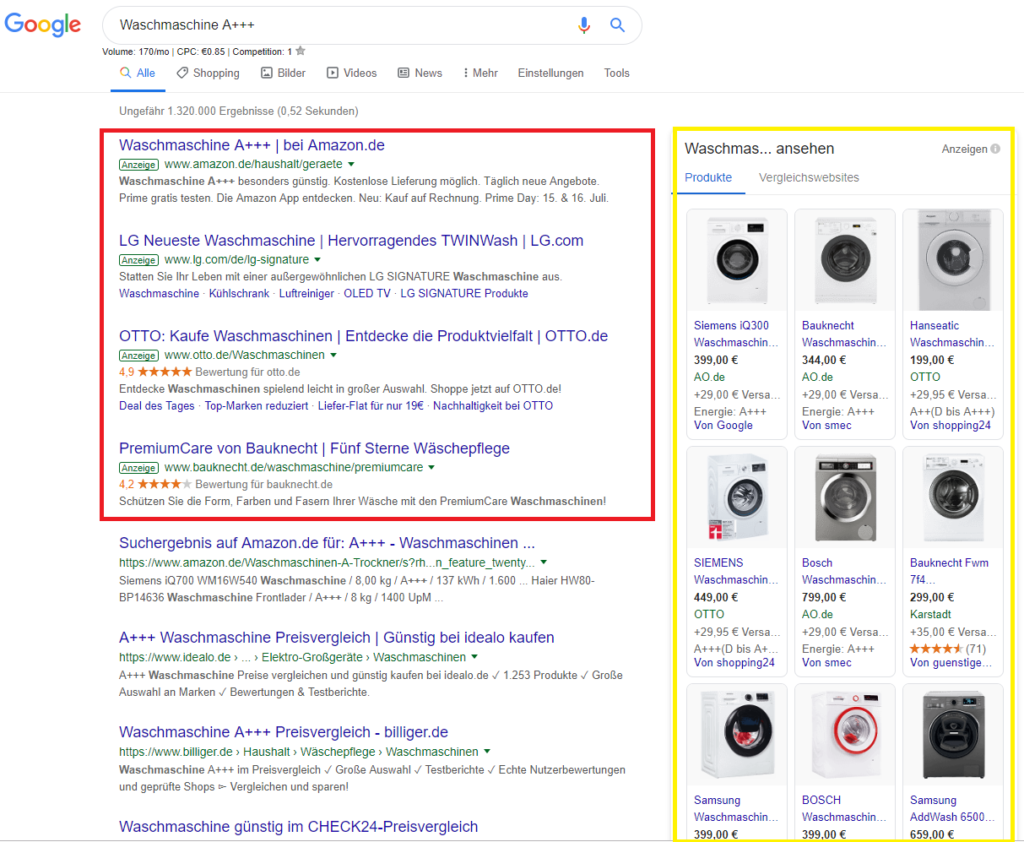Expand dropdown arrow next to bauknecht.de URL
The width and height of the screenshot is (1024, 842).
click(x=431, y=468)
